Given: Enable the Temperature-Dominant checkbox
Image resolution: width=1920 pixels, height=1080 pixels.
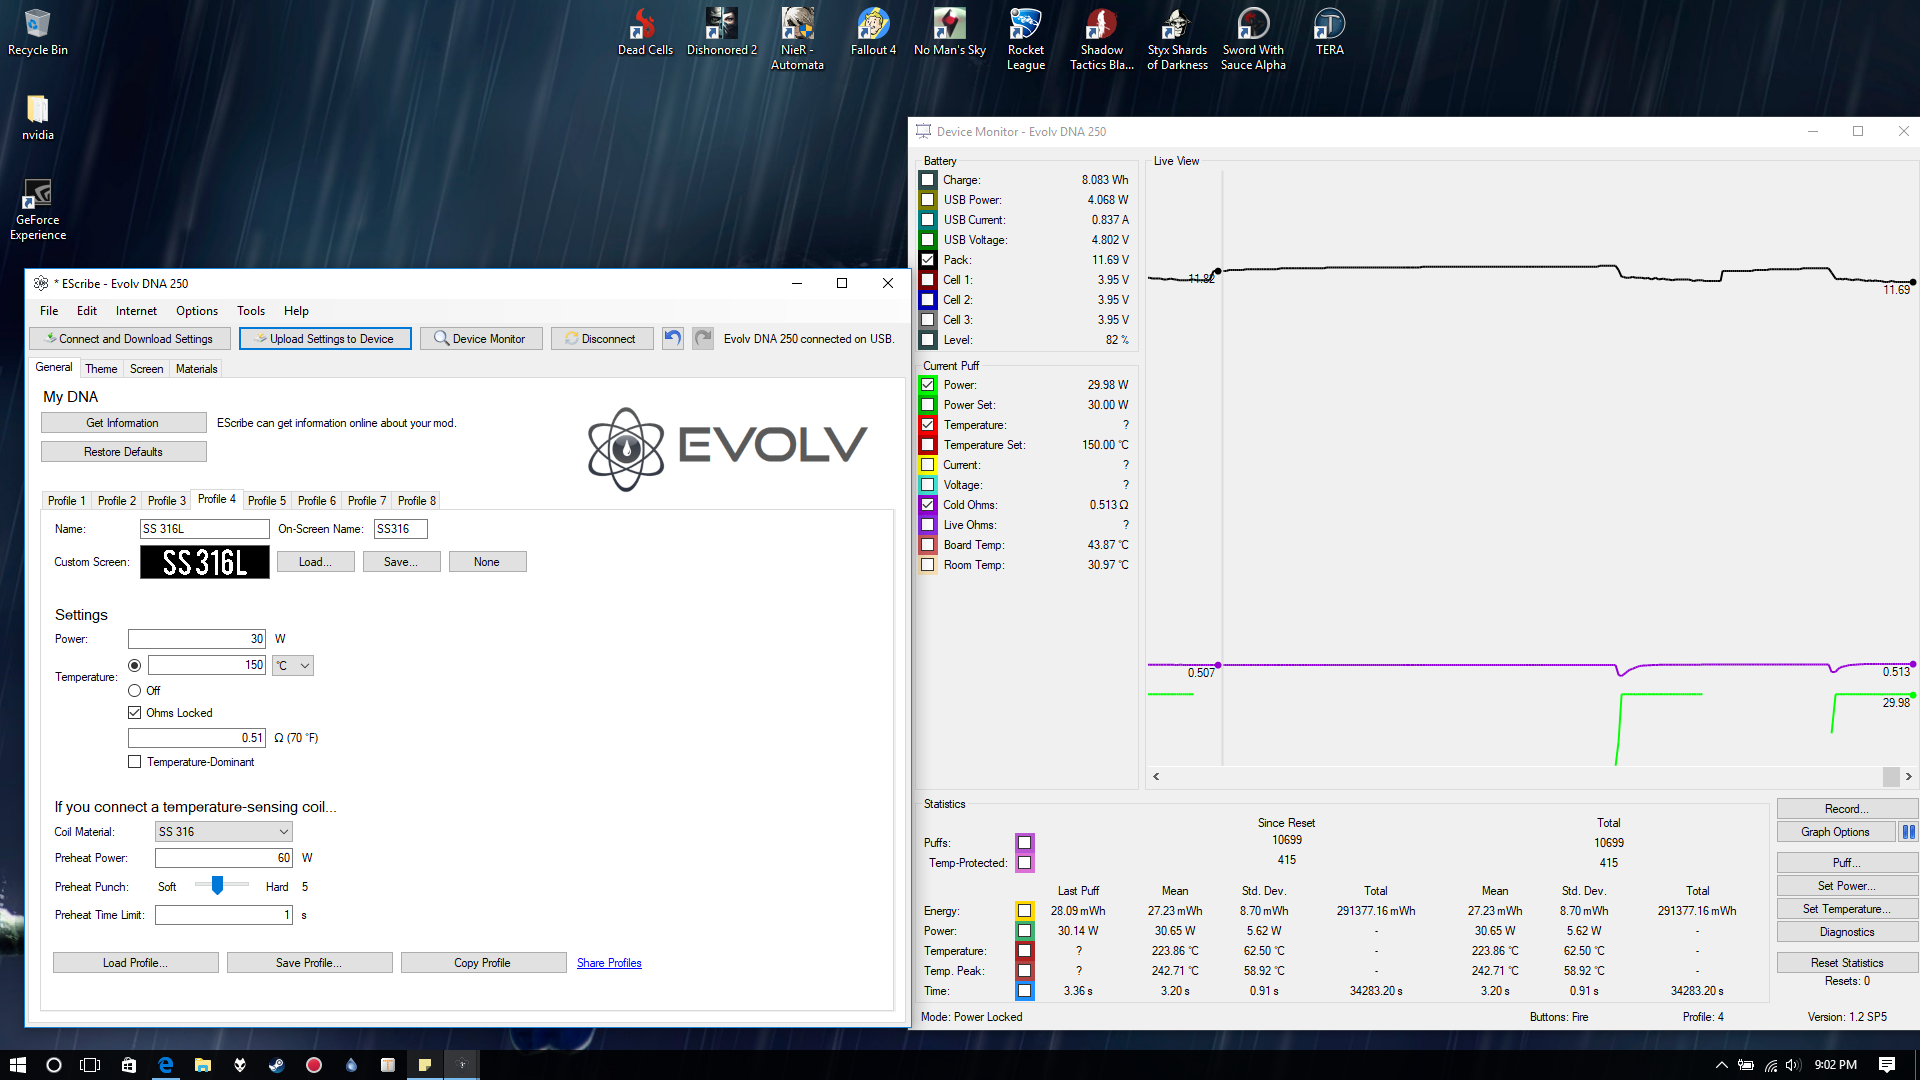Looking at the screenshot, I should coord(135,762).
